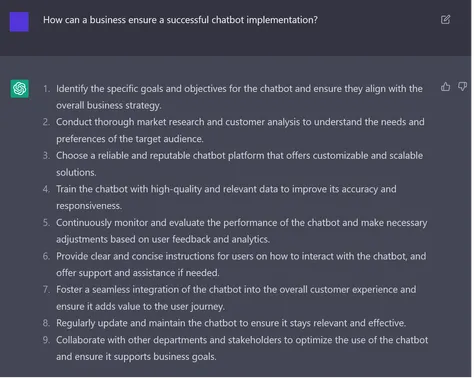Click the line starting 'Train the chatbot with high-quality'
This screenshot has height=381, width=476.
point(228,190)
